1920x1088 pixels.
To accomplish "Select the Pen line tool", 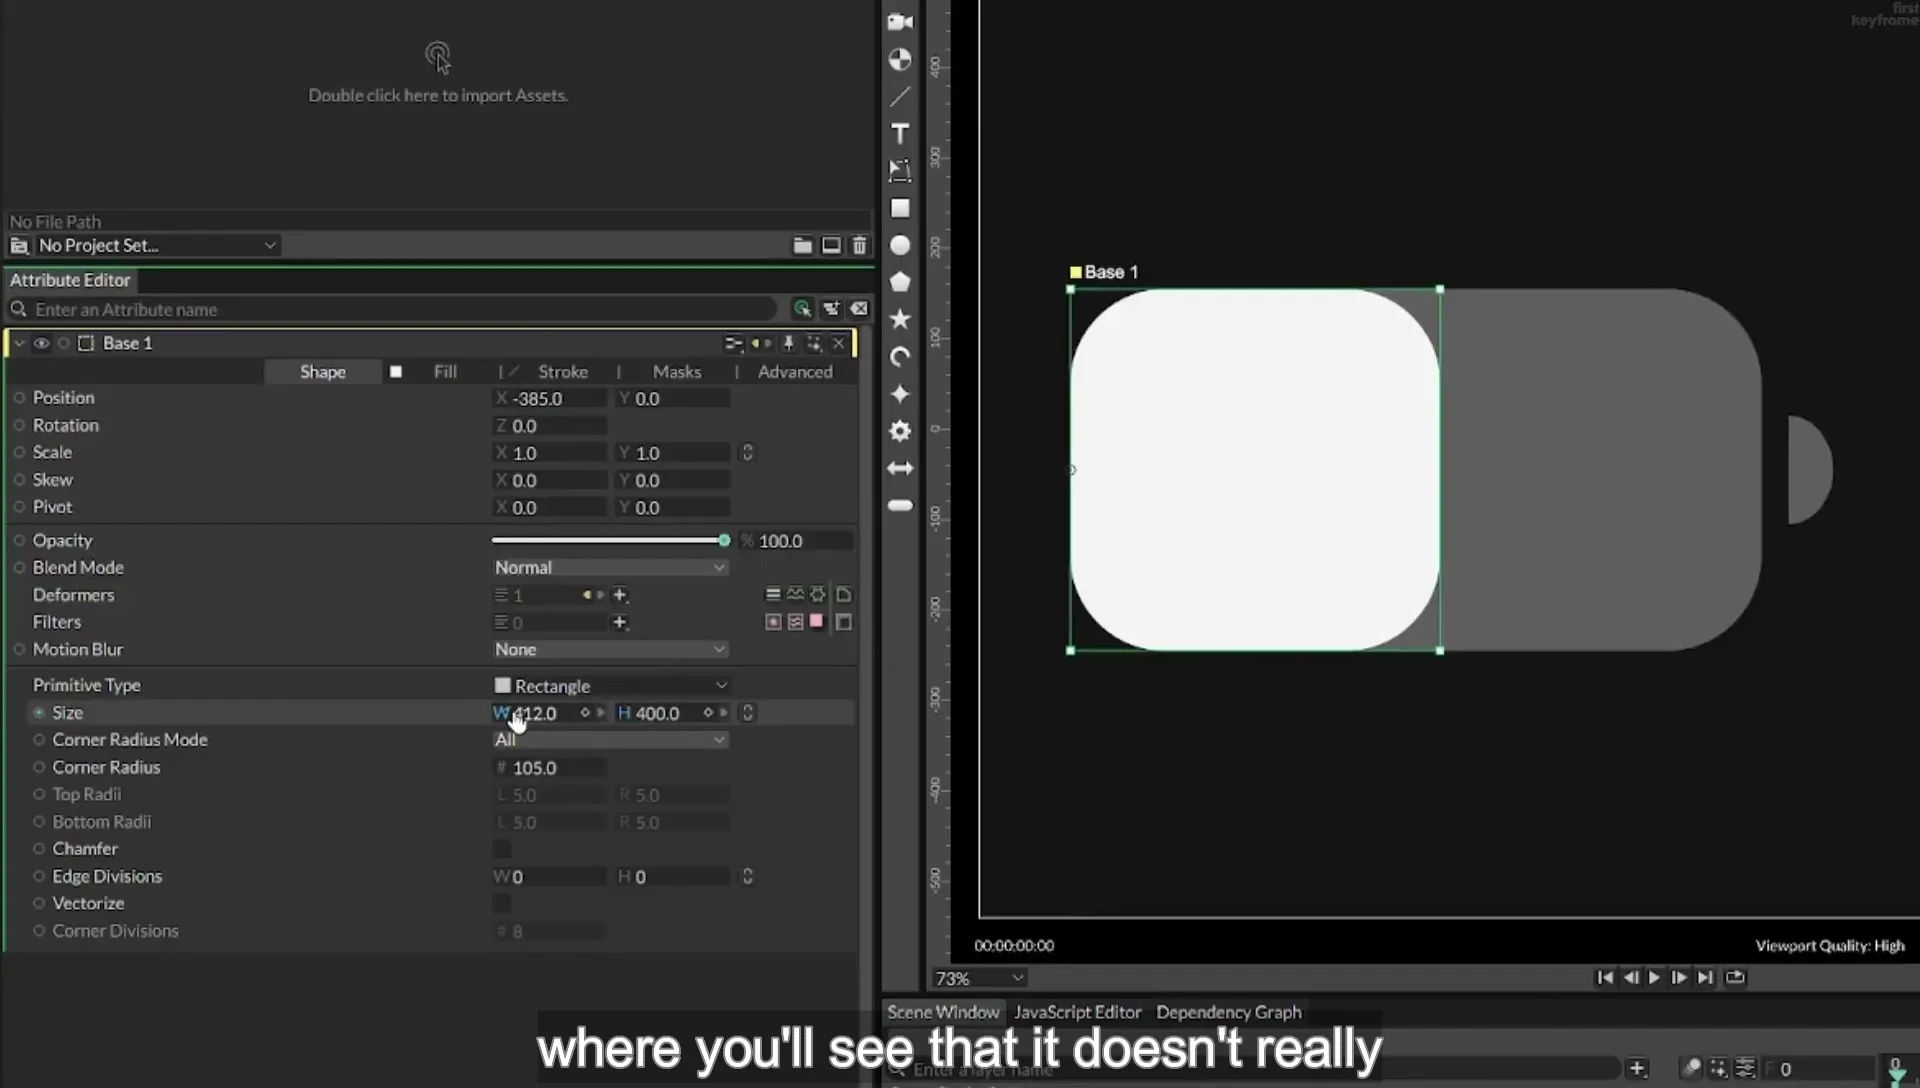I will click(900, 97).
